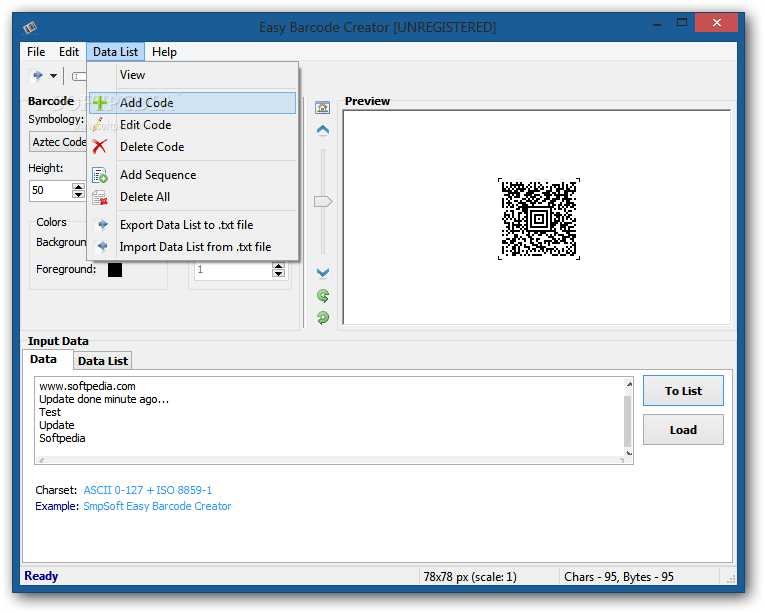Image resolution: width=765 pixels, height=613 pixels.
Task: Click the text area vertical scrollbar
Action: coord(629,418)
